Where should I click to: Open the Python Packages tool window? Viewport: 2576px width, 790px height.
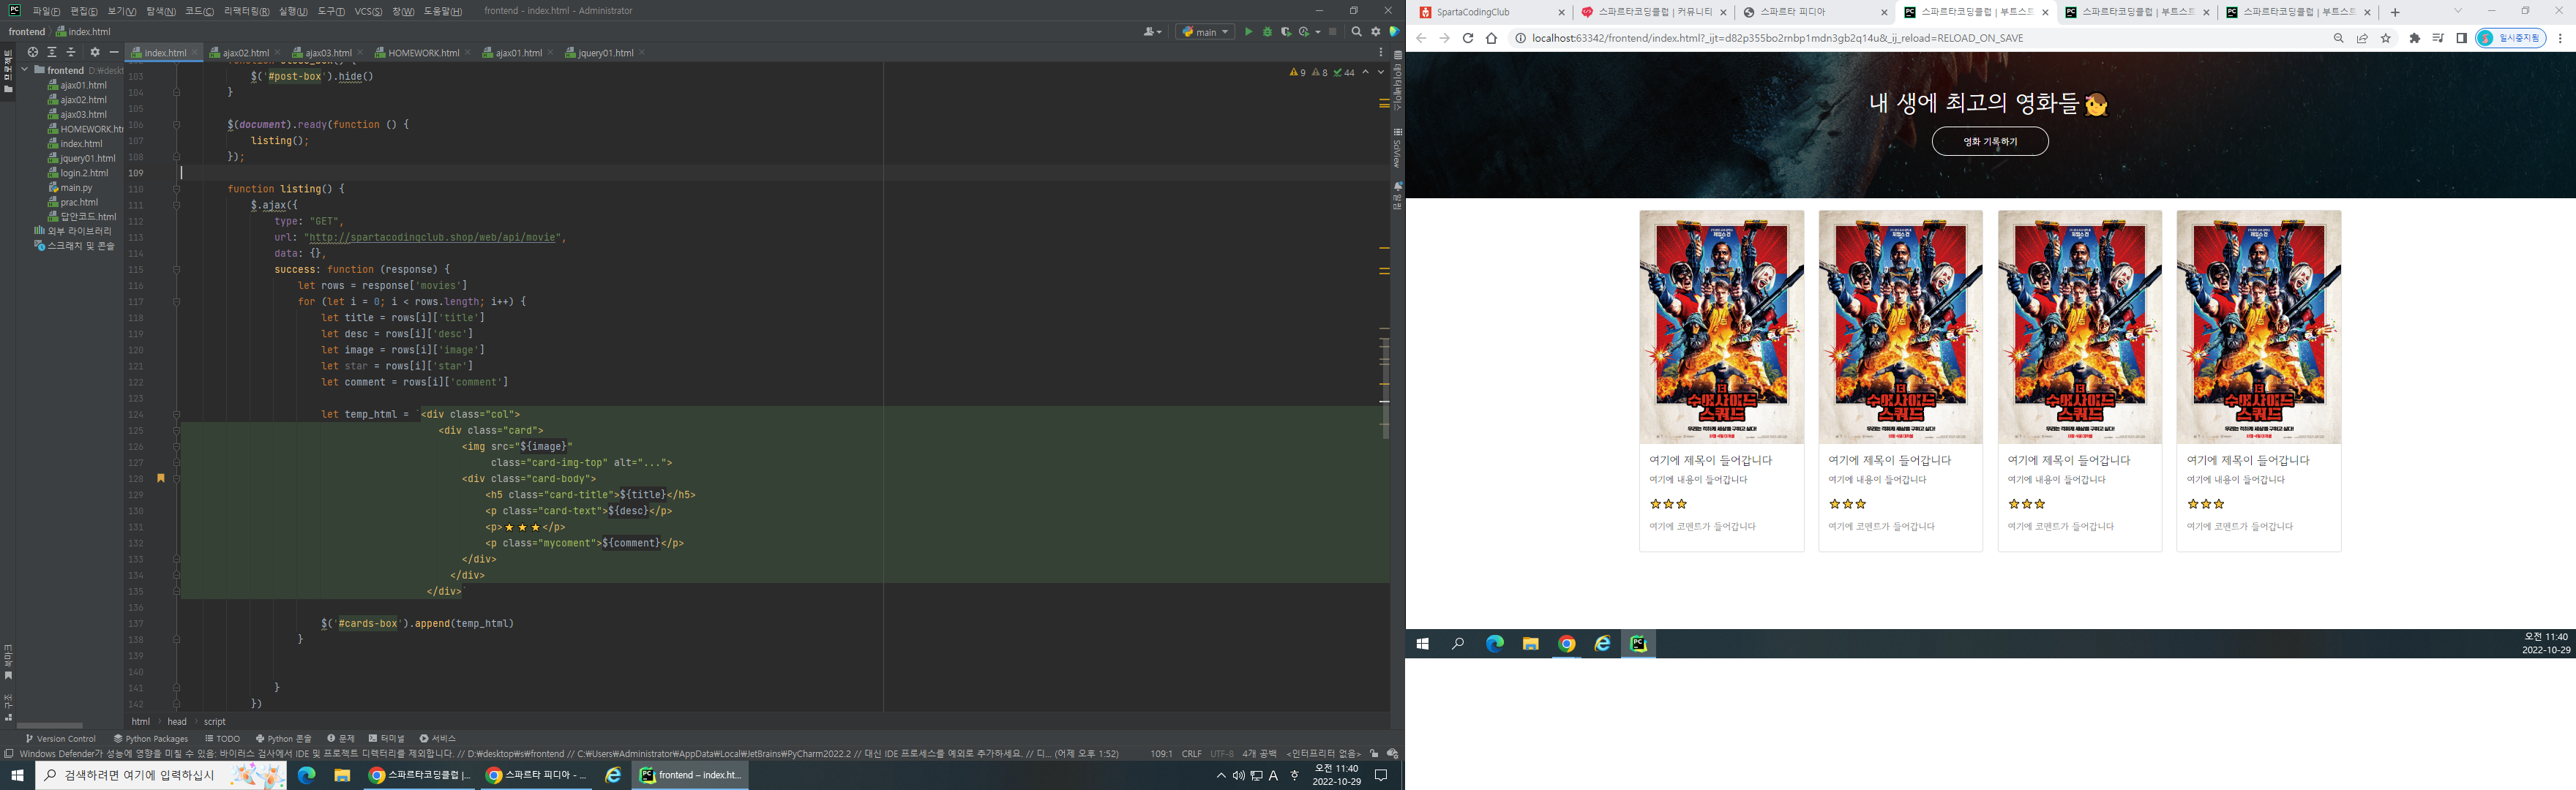pos(151,738)
